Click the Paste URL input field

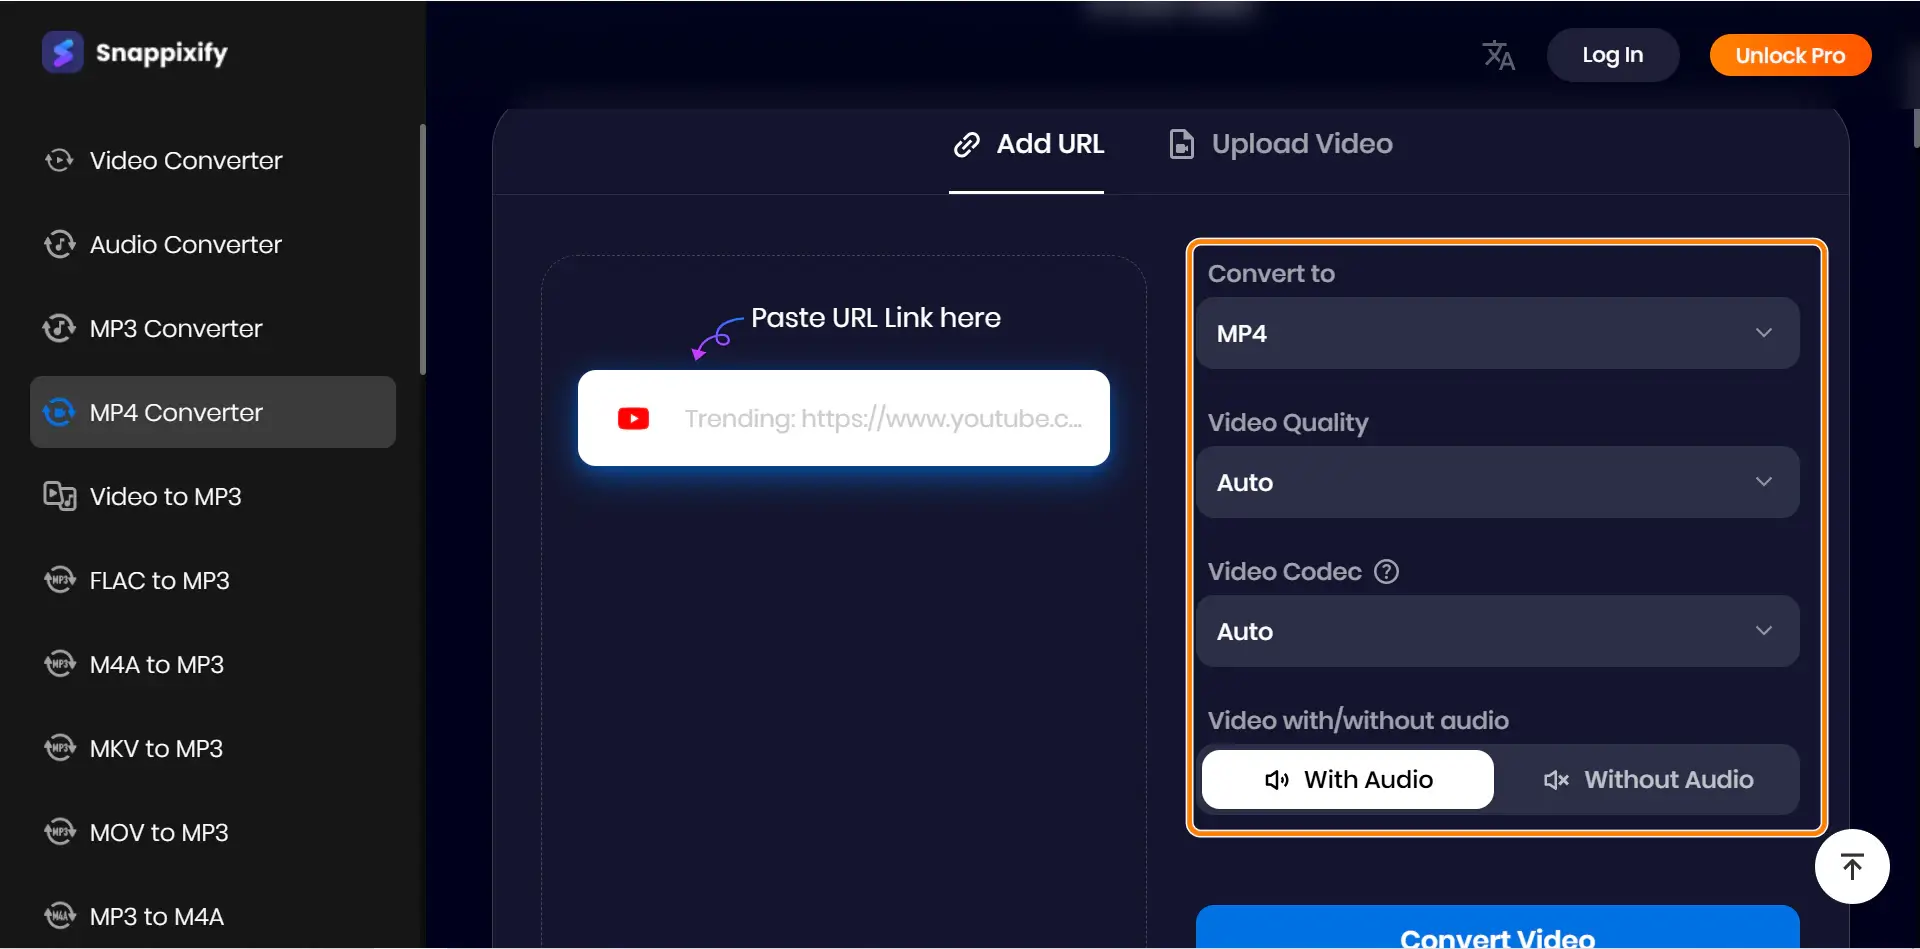pos(882,419)
